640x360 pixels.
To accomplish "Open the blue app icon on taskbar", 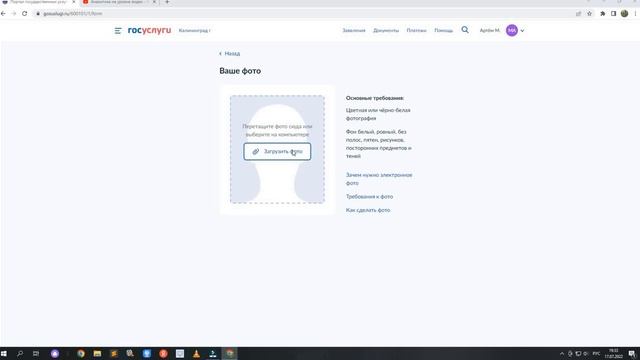I will pos(147,354).
